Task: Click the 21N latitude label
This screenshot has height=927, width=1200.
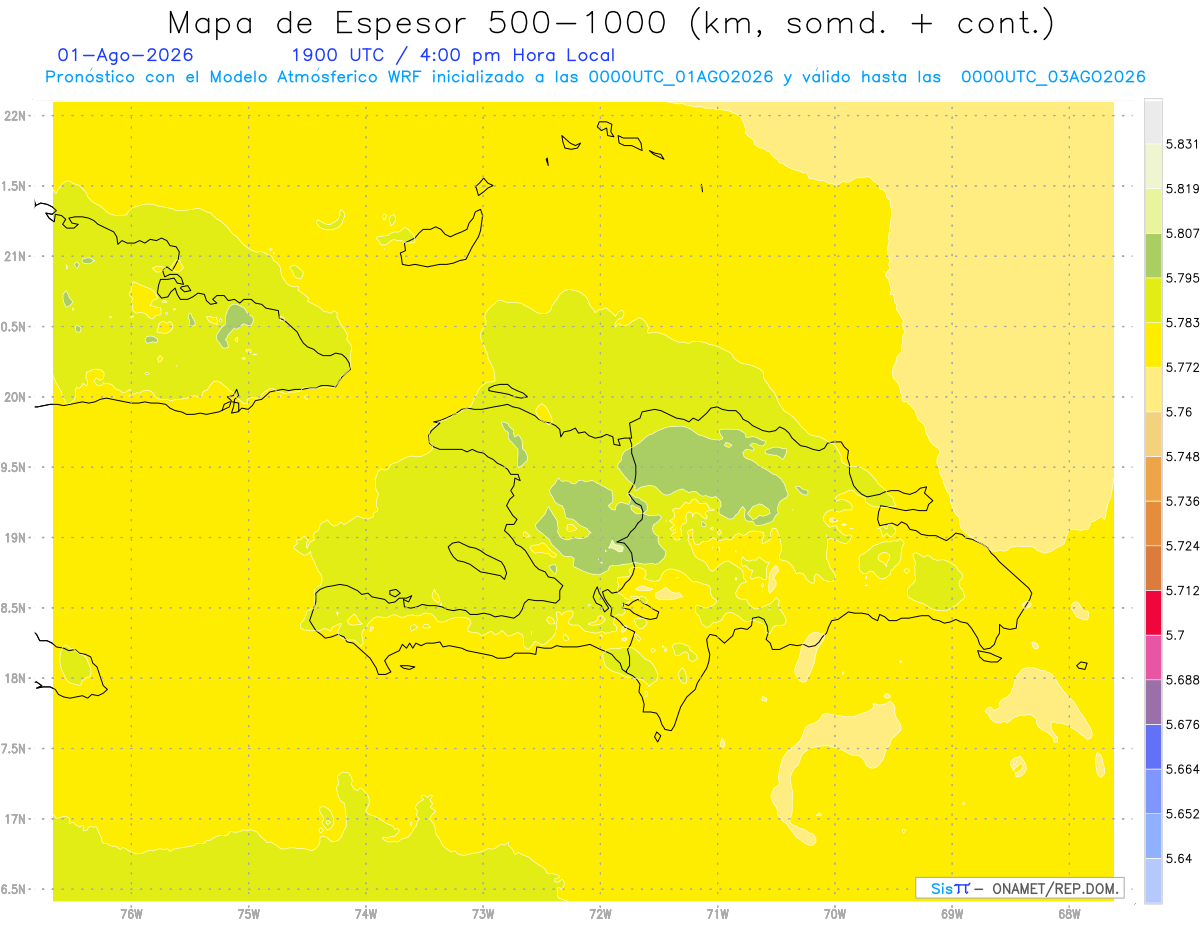Action: [x=17, y=256]
